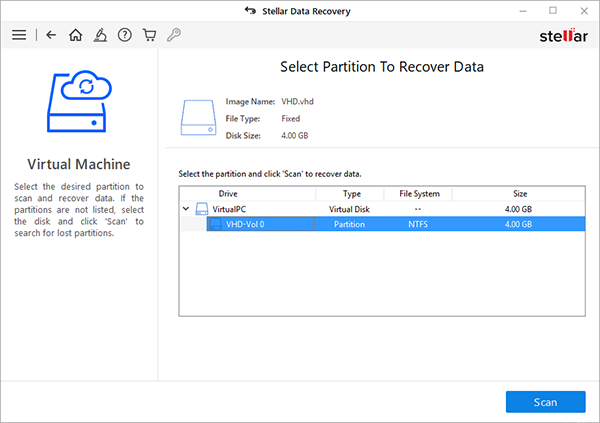
Task: Click the Disk Size 4.00 GB value
Action: coord(295,136)
